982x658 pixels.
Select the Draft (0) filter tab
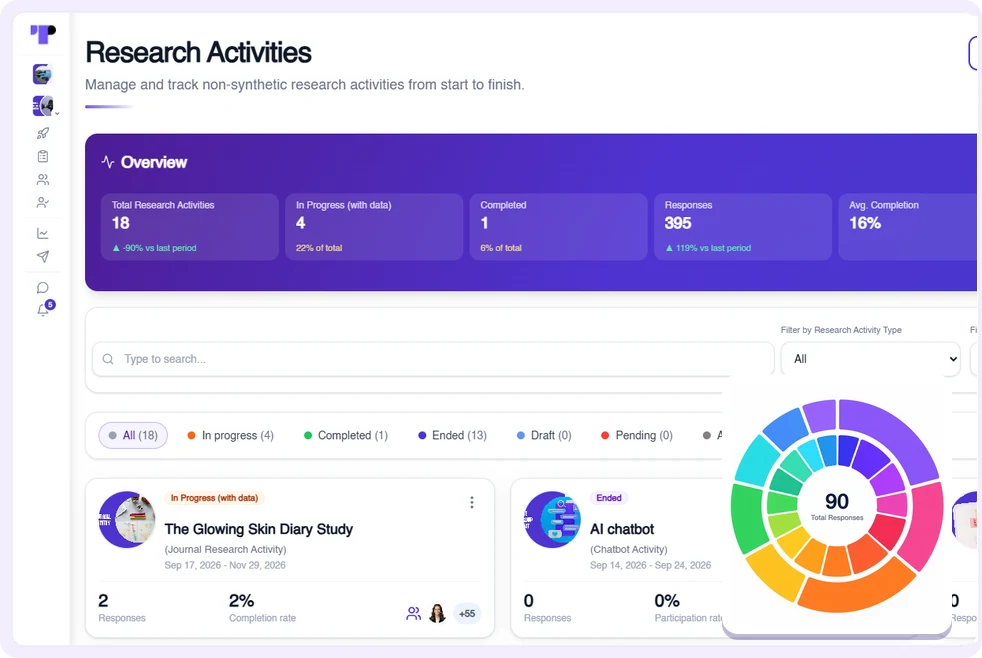coord(544,435)
